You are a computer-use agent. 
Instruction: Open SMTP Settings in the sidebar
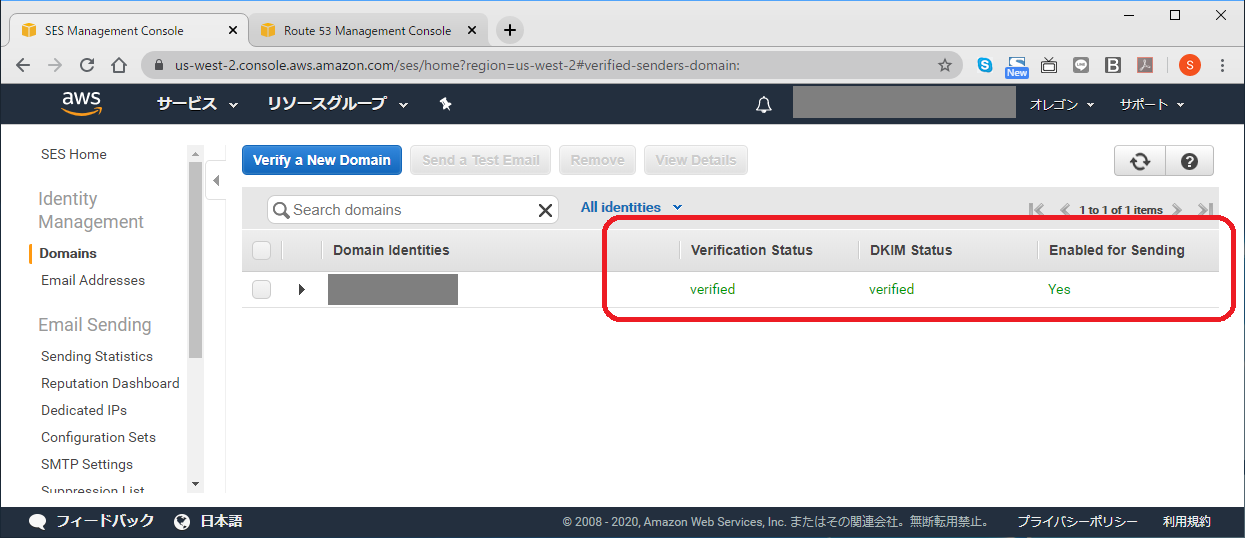point(87,464)
